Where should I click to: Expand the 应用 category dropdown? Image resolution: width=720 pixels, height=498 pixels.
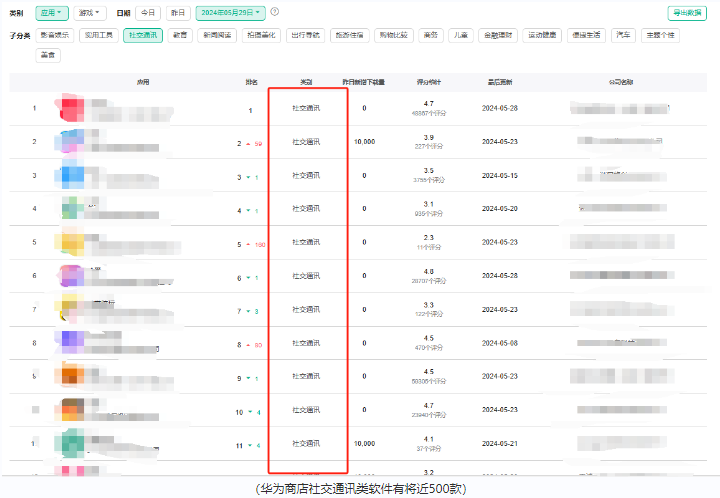pyautogui.click(x=52, y=13)
